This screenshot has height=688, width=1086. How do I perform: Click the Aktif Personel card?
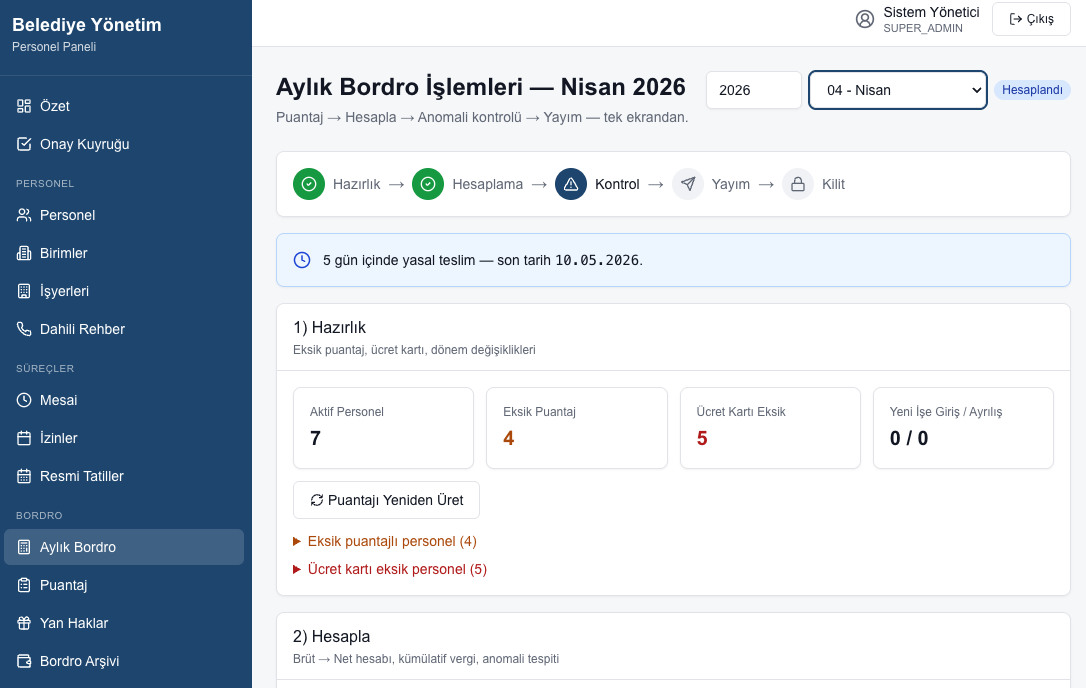(383, 427)
